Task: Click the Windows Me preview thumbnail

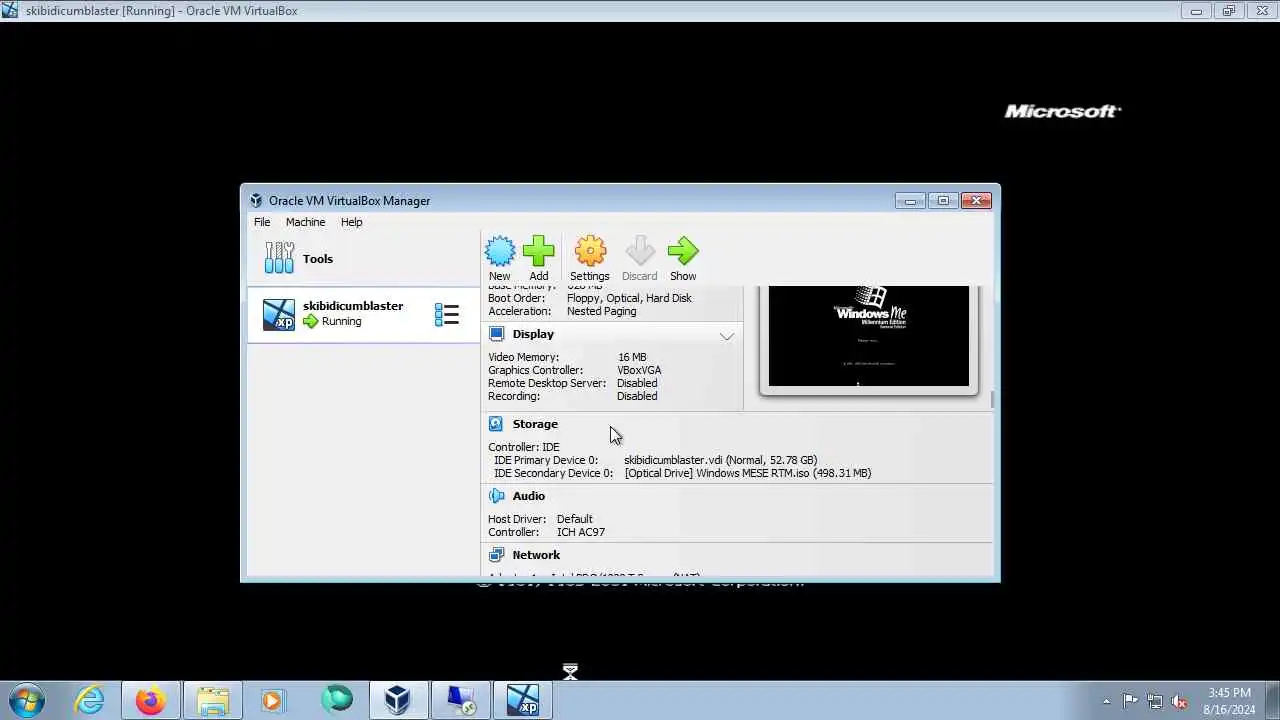Action: tap(869, 336)
